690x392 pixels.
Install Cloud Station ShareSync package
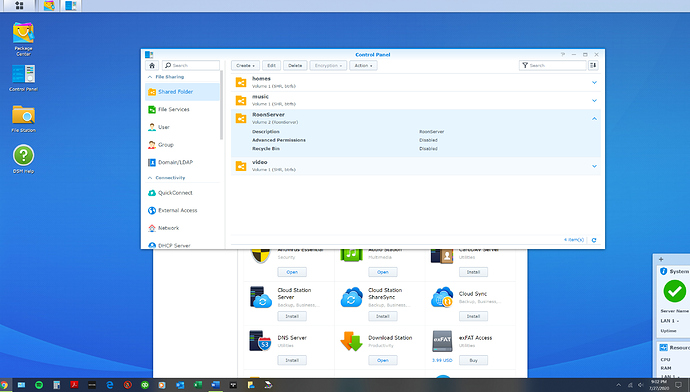382,316
